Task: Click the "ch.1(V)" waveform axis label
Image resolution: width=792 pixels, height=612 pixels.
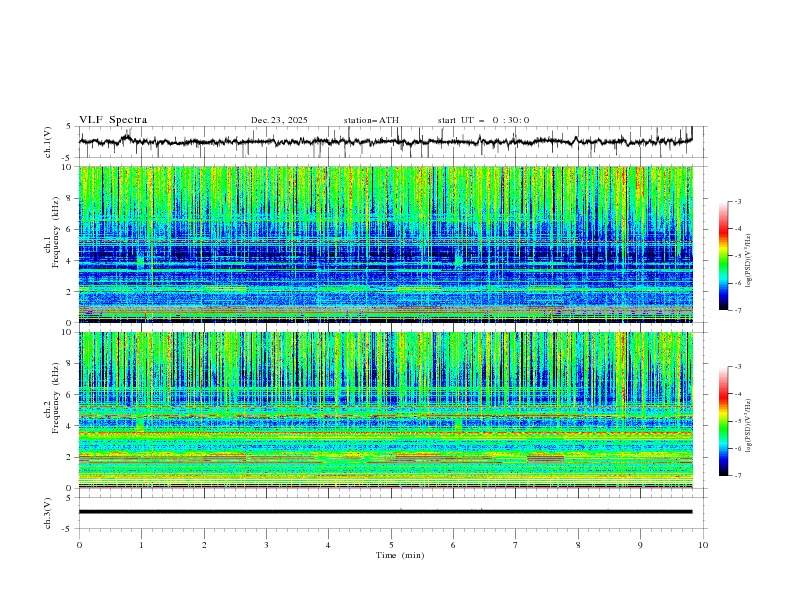Action: (48, 142)
